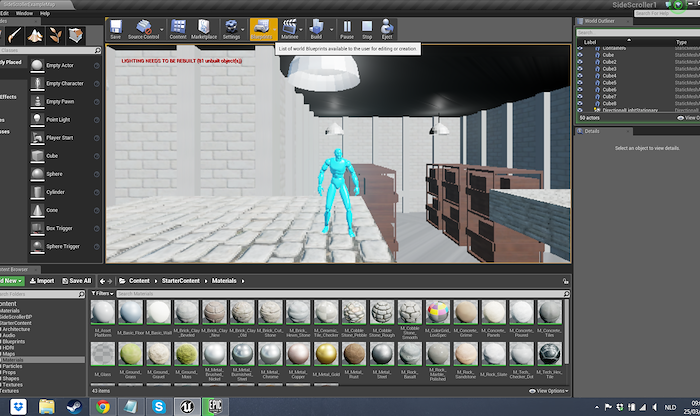Expand the path arrow after StarterContent breadcrumb
The image size is (700, 416).
tap(206, 281)
